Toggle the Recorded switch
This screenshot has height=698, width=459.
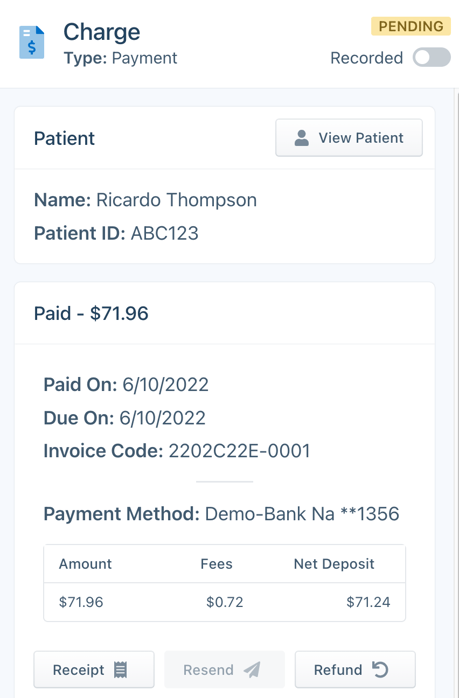(431, 57)
